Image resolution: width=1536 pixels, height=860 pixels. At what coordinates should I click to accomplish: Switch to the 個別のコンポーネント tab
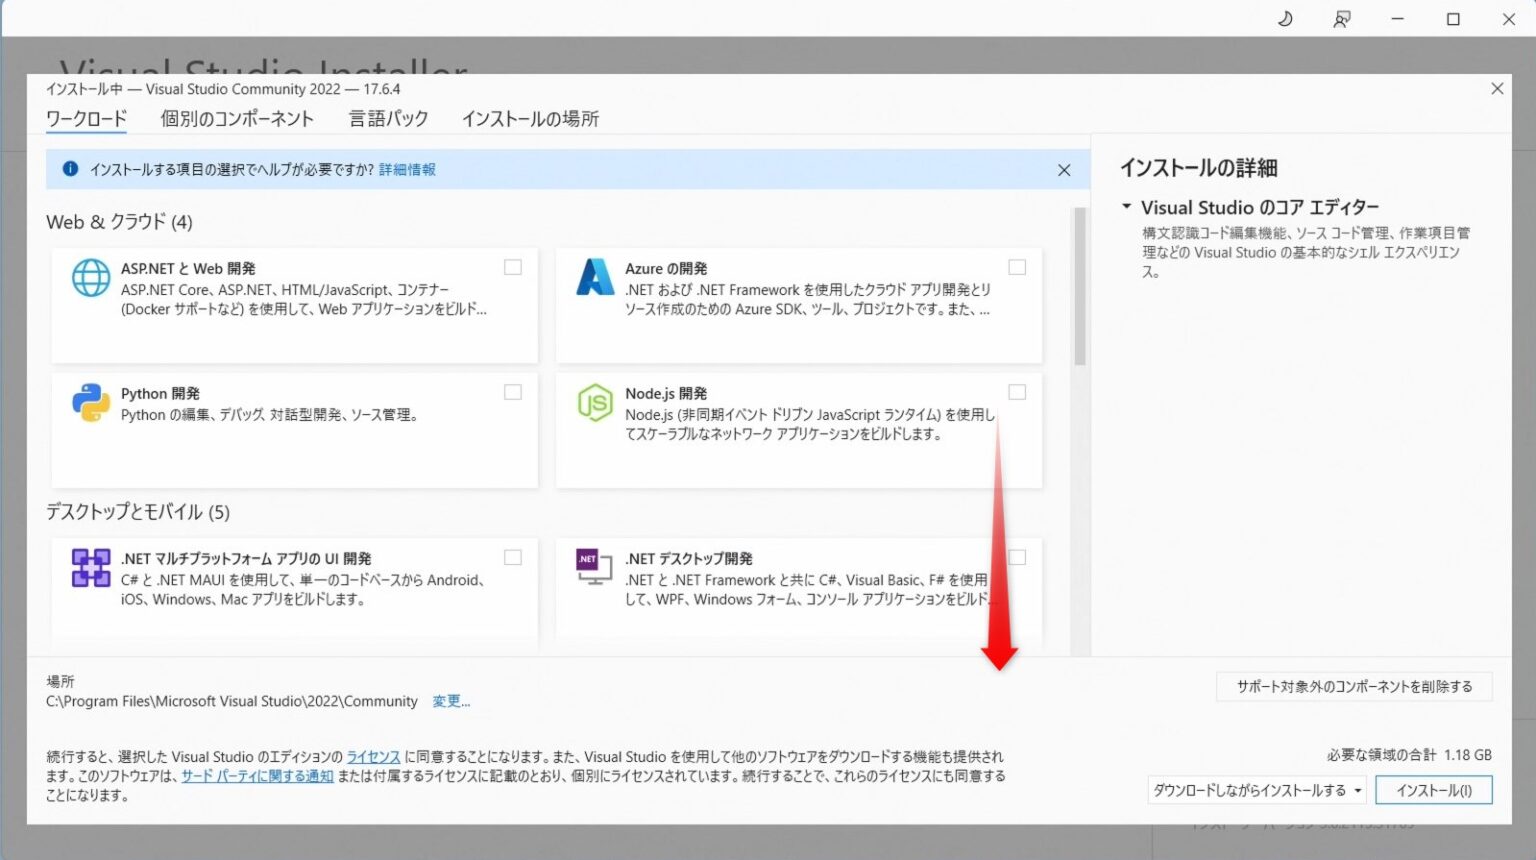point(236,118)
